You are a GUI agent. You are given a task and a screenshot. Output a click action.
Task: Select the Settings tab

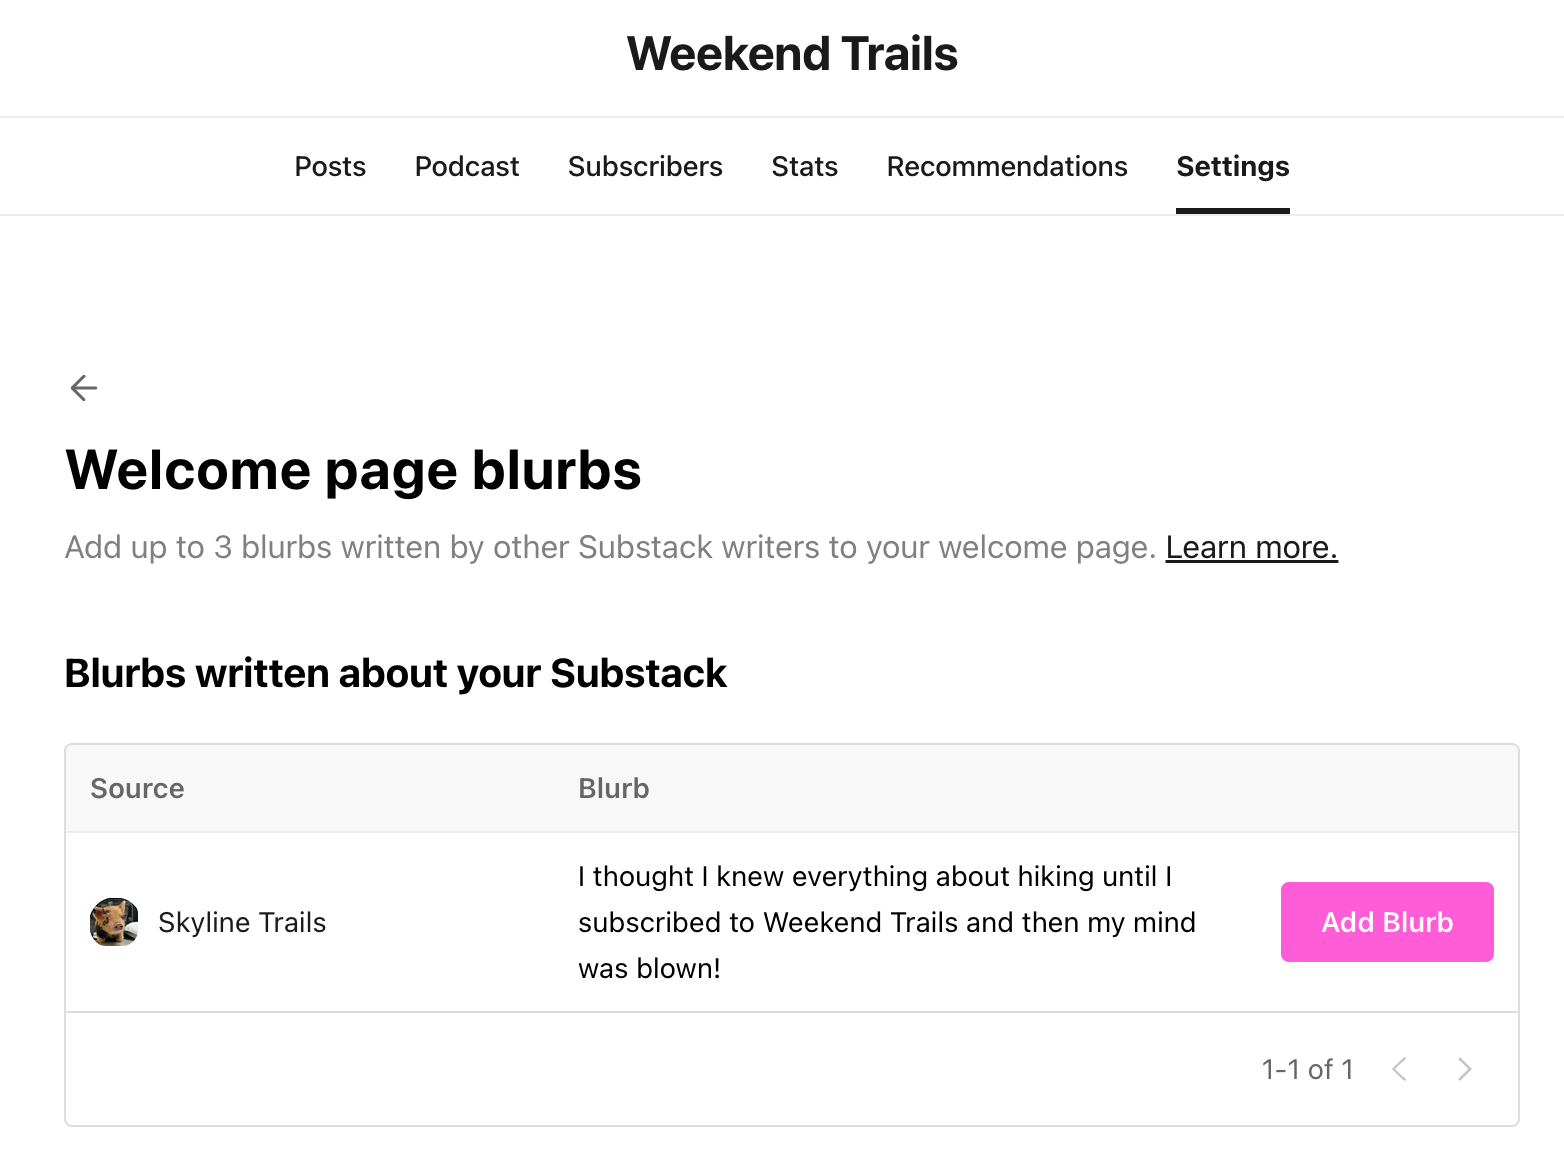point(1233,166)
